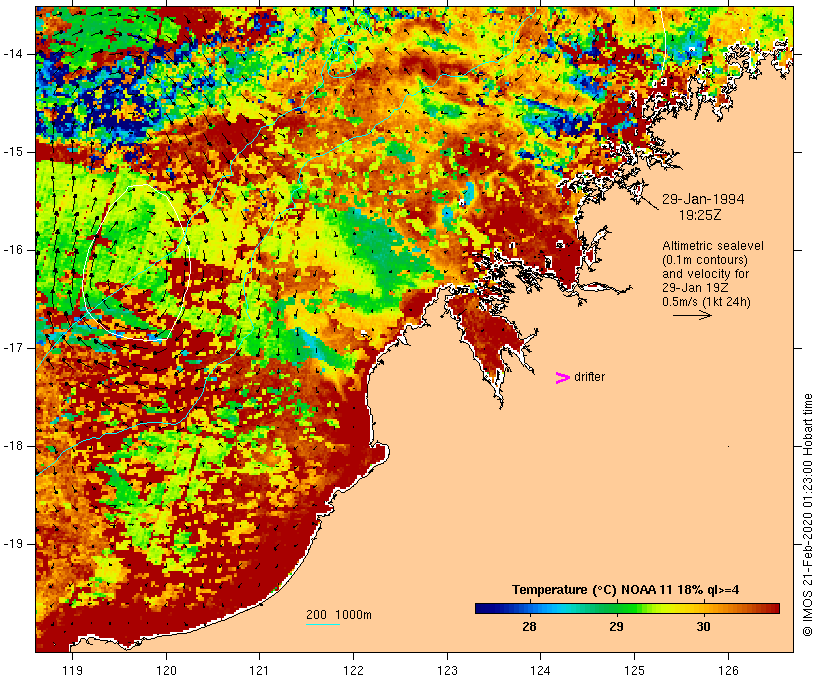Image resolution: width=820 pixels, height=680 pixels.
Task: Click the latitude label '-17'
Action: pos(12,348)
